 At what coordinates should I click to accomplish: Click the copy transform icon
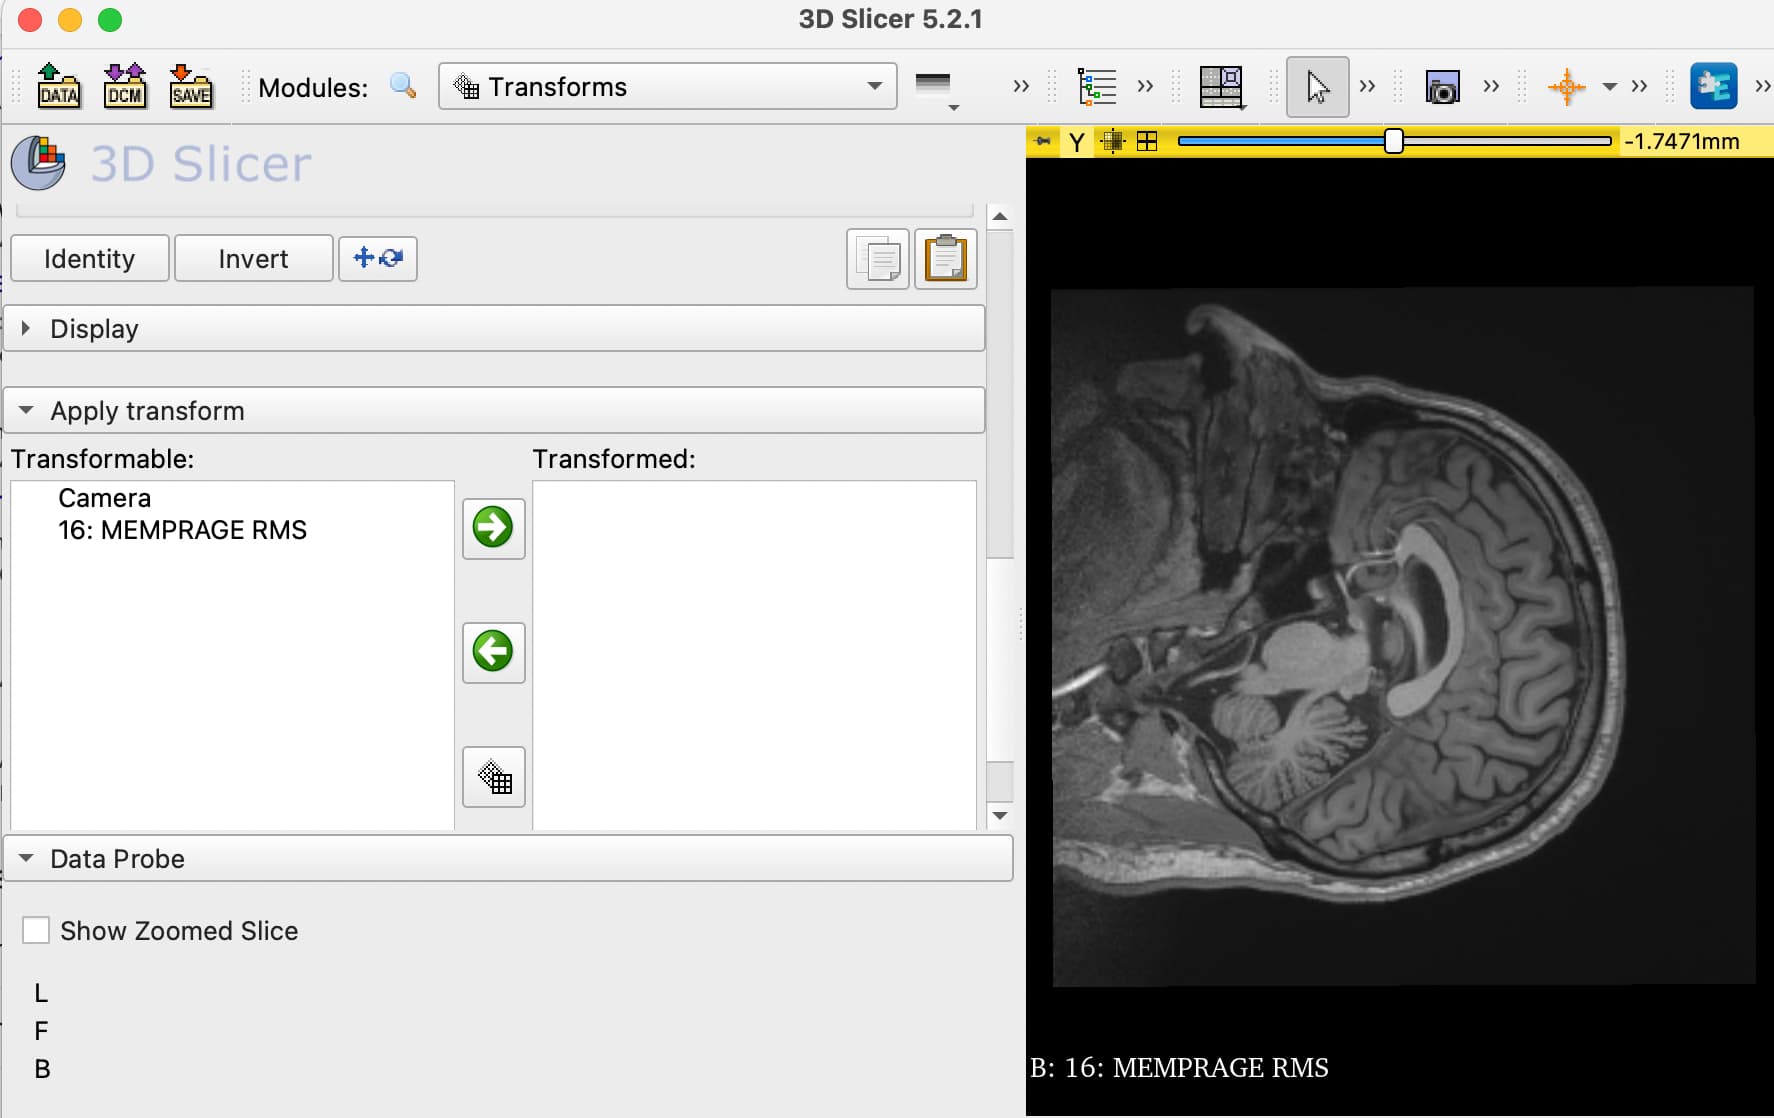tap(878, 260)
